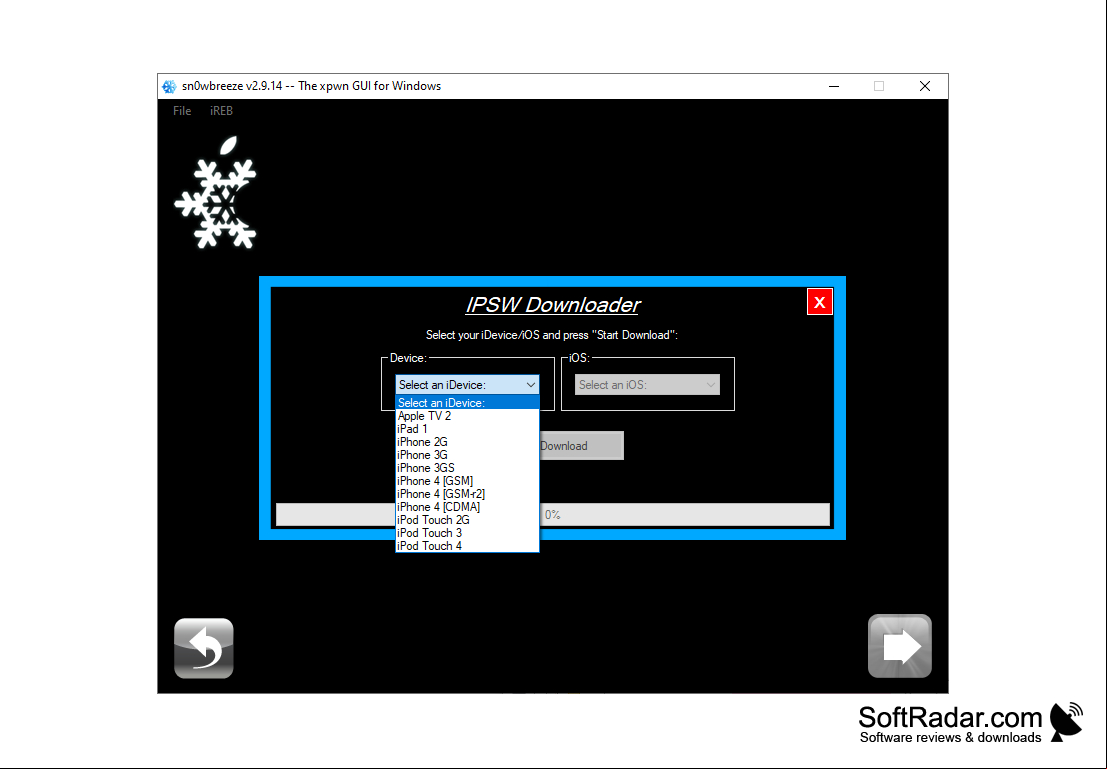Pick iPhone 2G in the dropdown
The image size is (1107, 769).
pyautogui.click(x=467, y=442)
